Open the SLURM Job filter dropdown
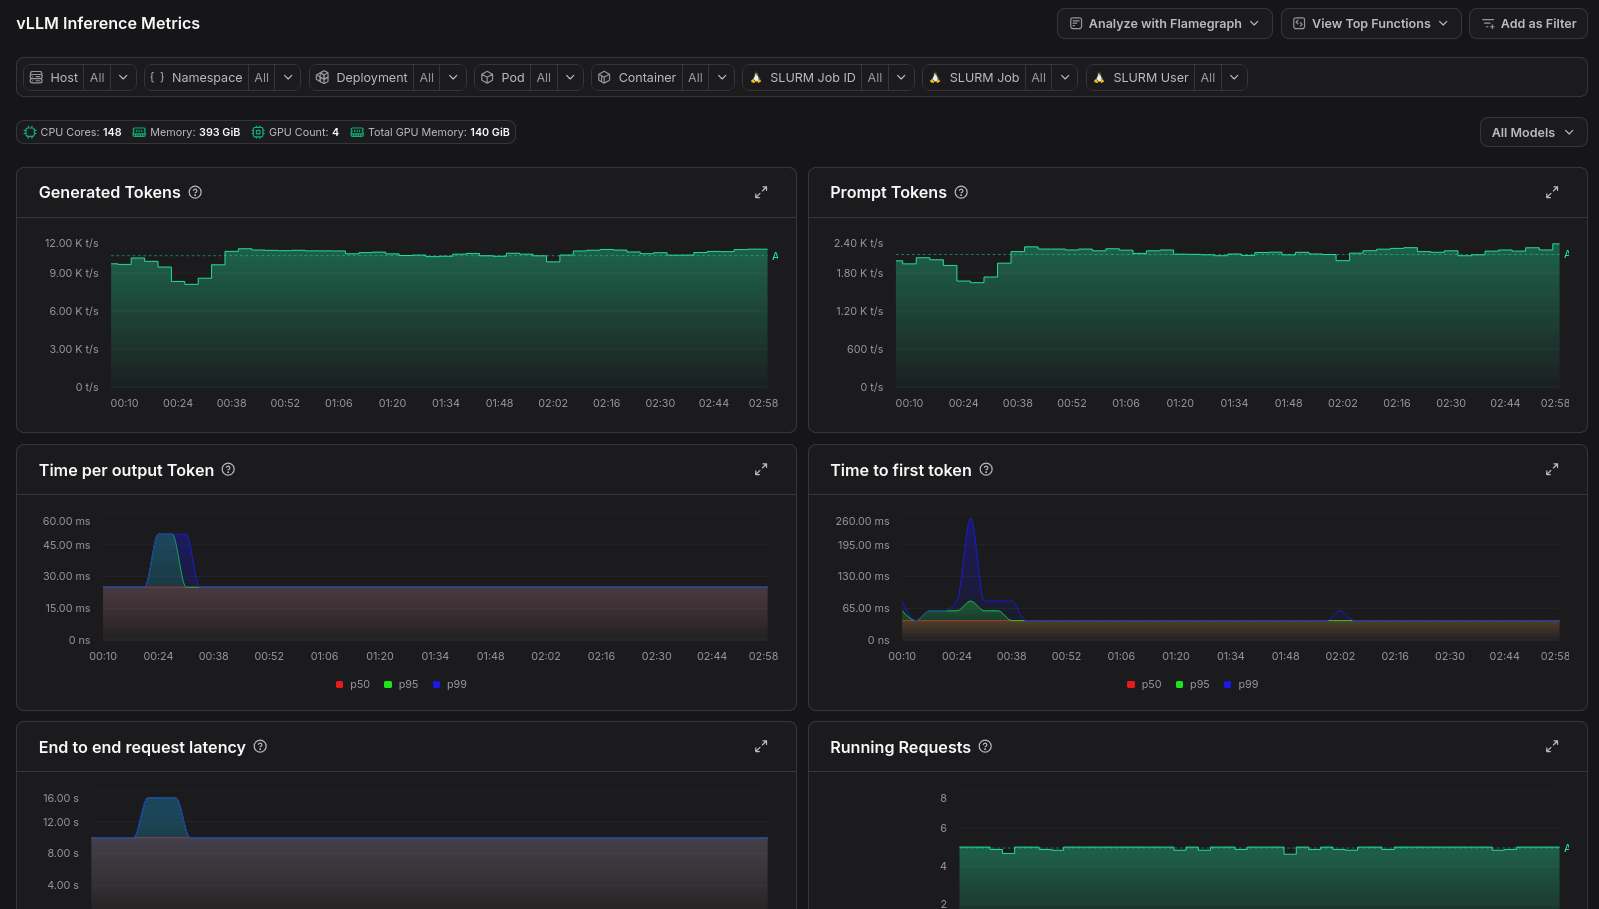Screen dimensions: 1599x909 click(x=1065, y=77)
